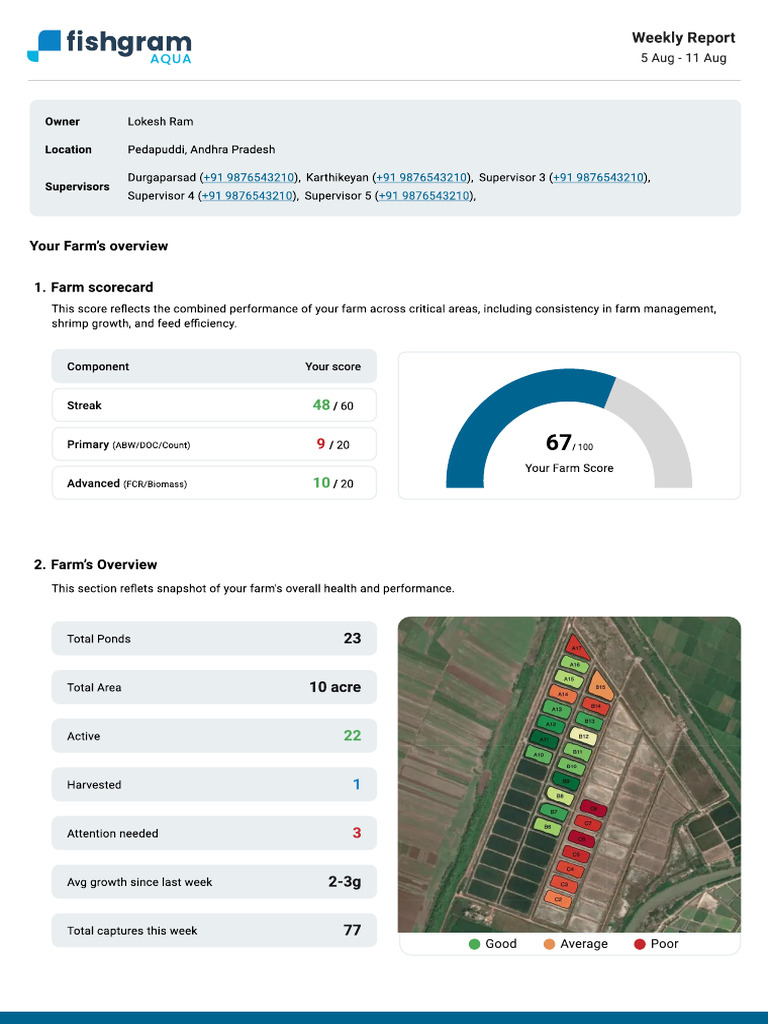
Task: Select red pond C5 on the map
Action: 576,854
